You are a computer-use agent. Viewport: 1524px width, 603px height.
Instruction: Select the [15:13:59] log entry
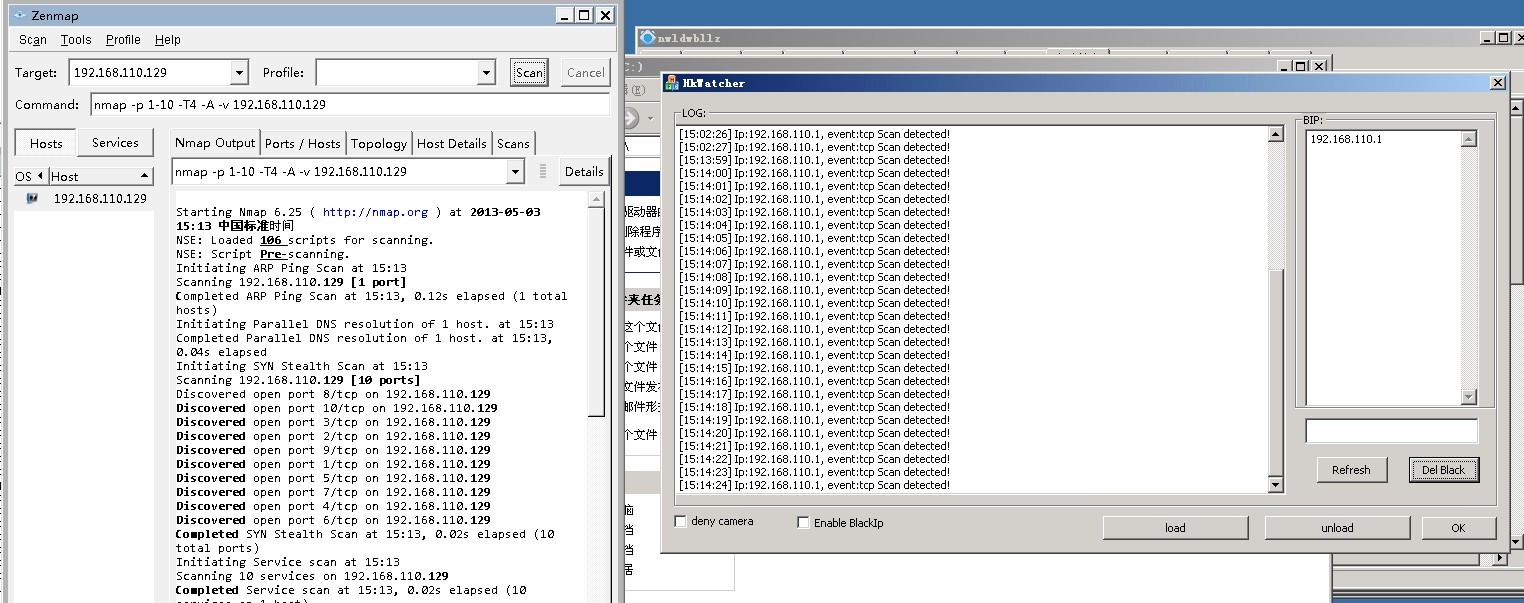click(x=814, y=160)
